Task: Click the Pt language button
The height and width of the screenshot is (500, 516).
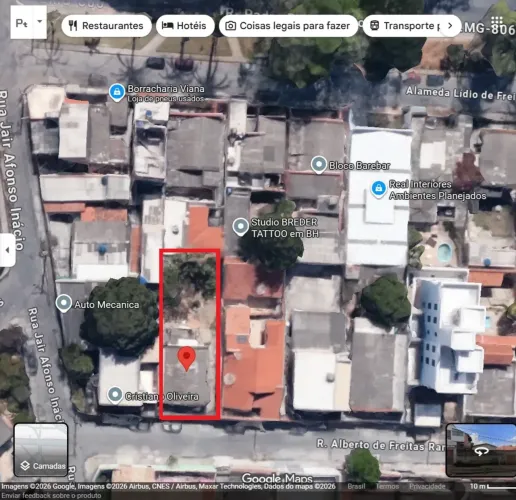Action: [x=22, y=22]
